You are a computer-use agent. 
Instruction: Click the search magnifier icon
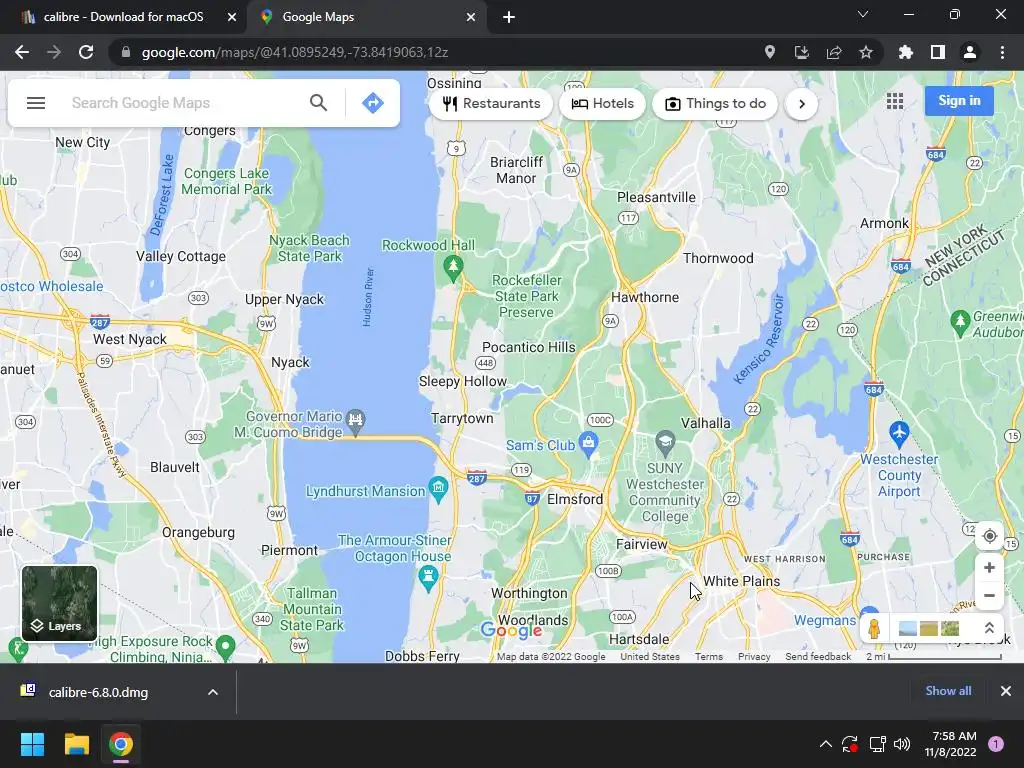(318, 103)
